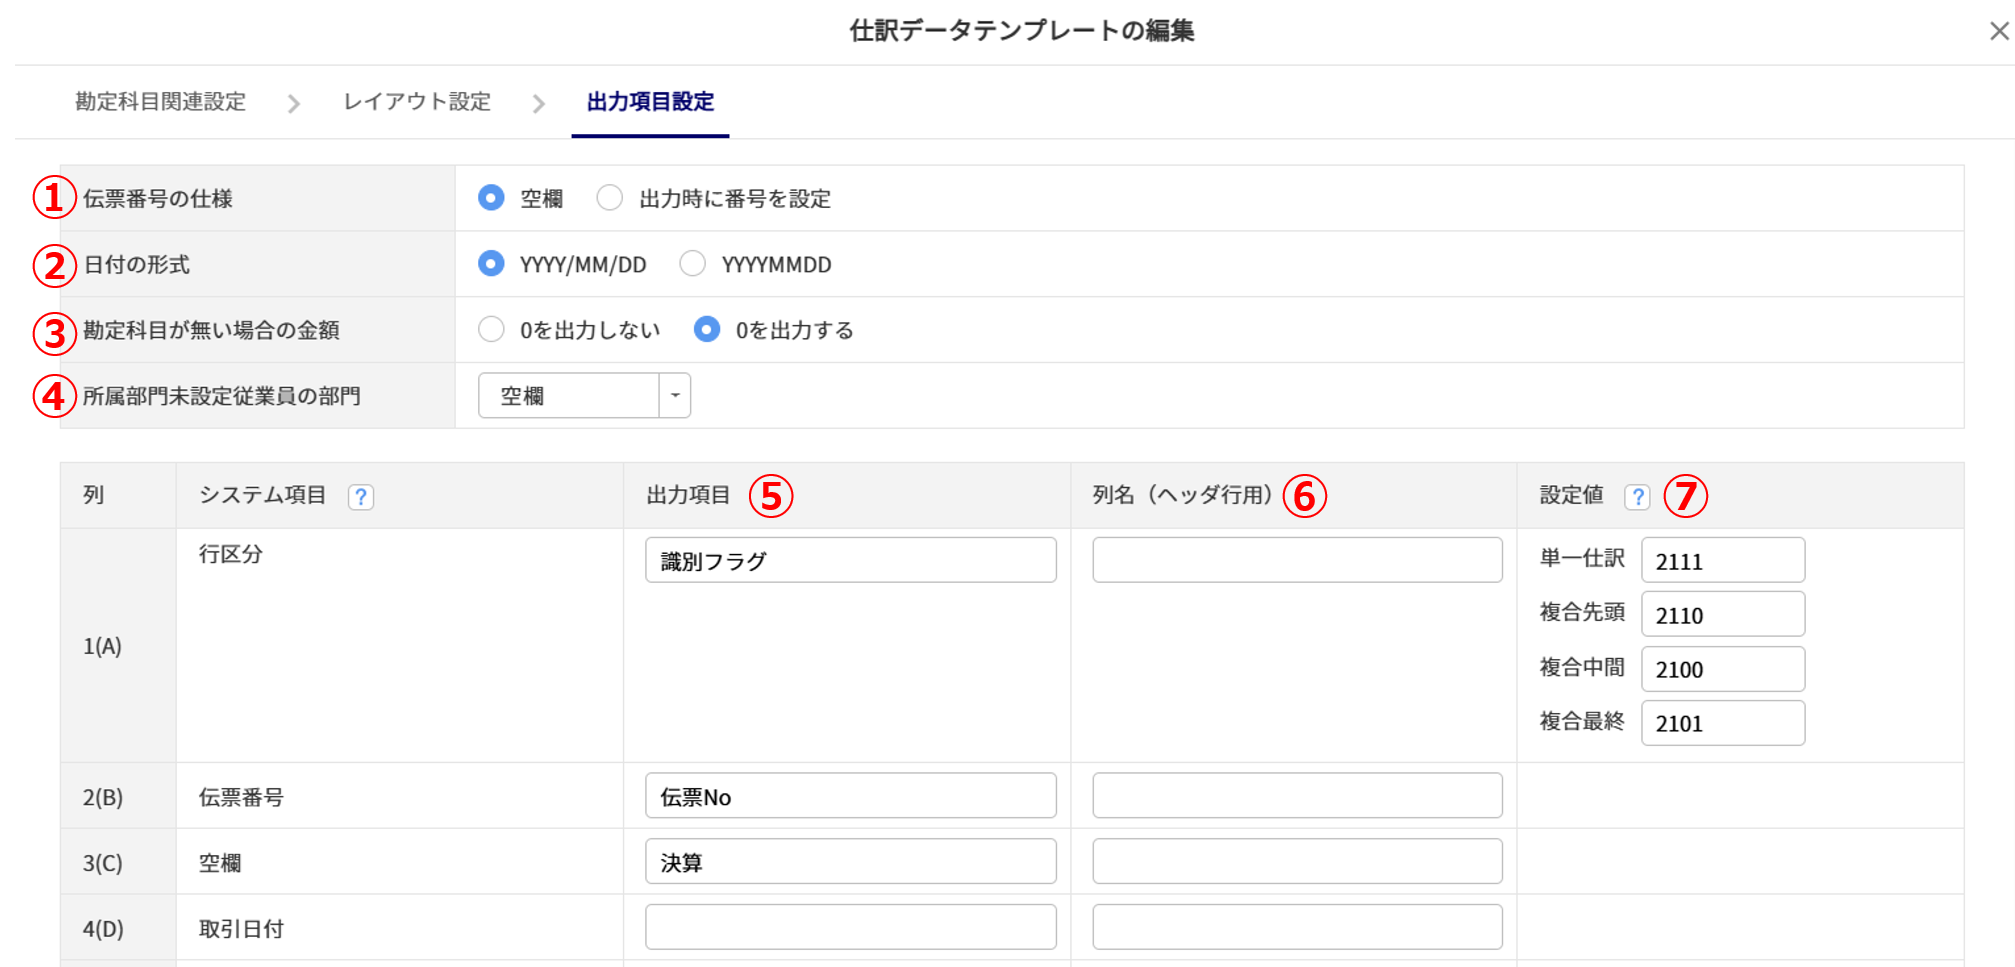Image resolution: width=2015 pixels, height=967 pixels.
Task: Click help icon next to システム項目
Action: pos(361,497)
